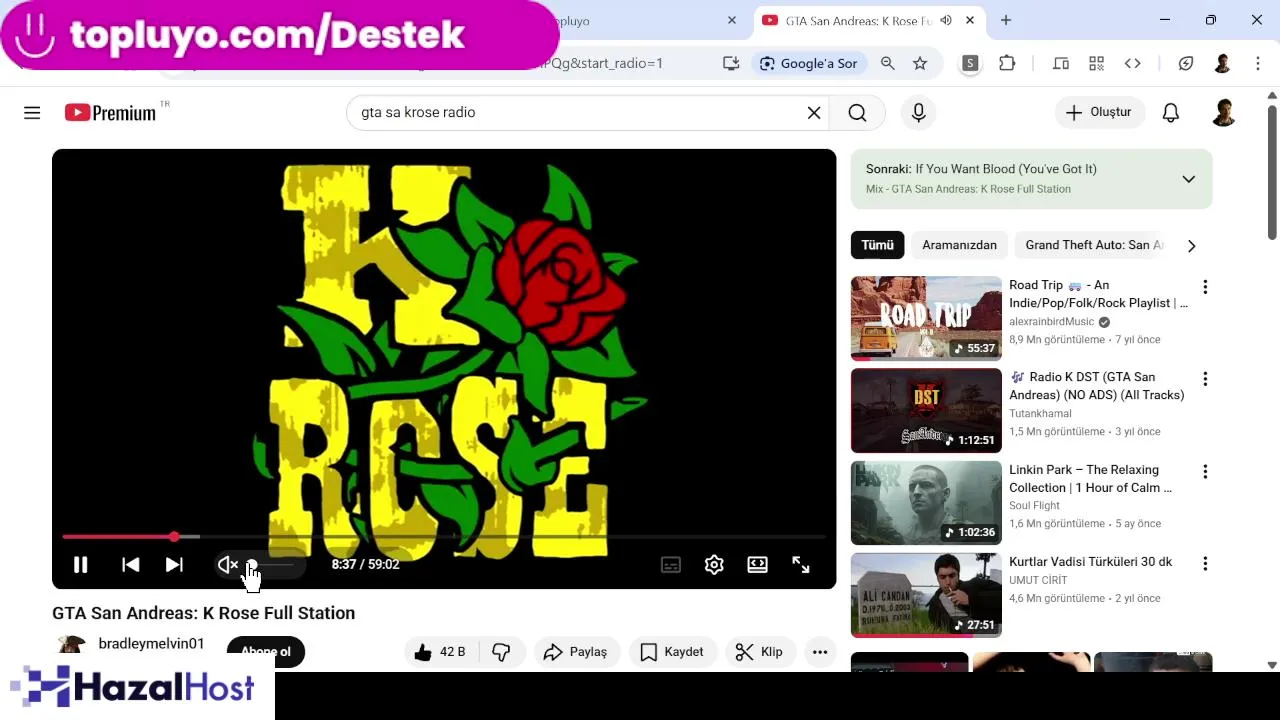The height and width of the screenshot is (720, 1280).
Task: Open more actions three-dot menu under video
Action: coord(820,652)
